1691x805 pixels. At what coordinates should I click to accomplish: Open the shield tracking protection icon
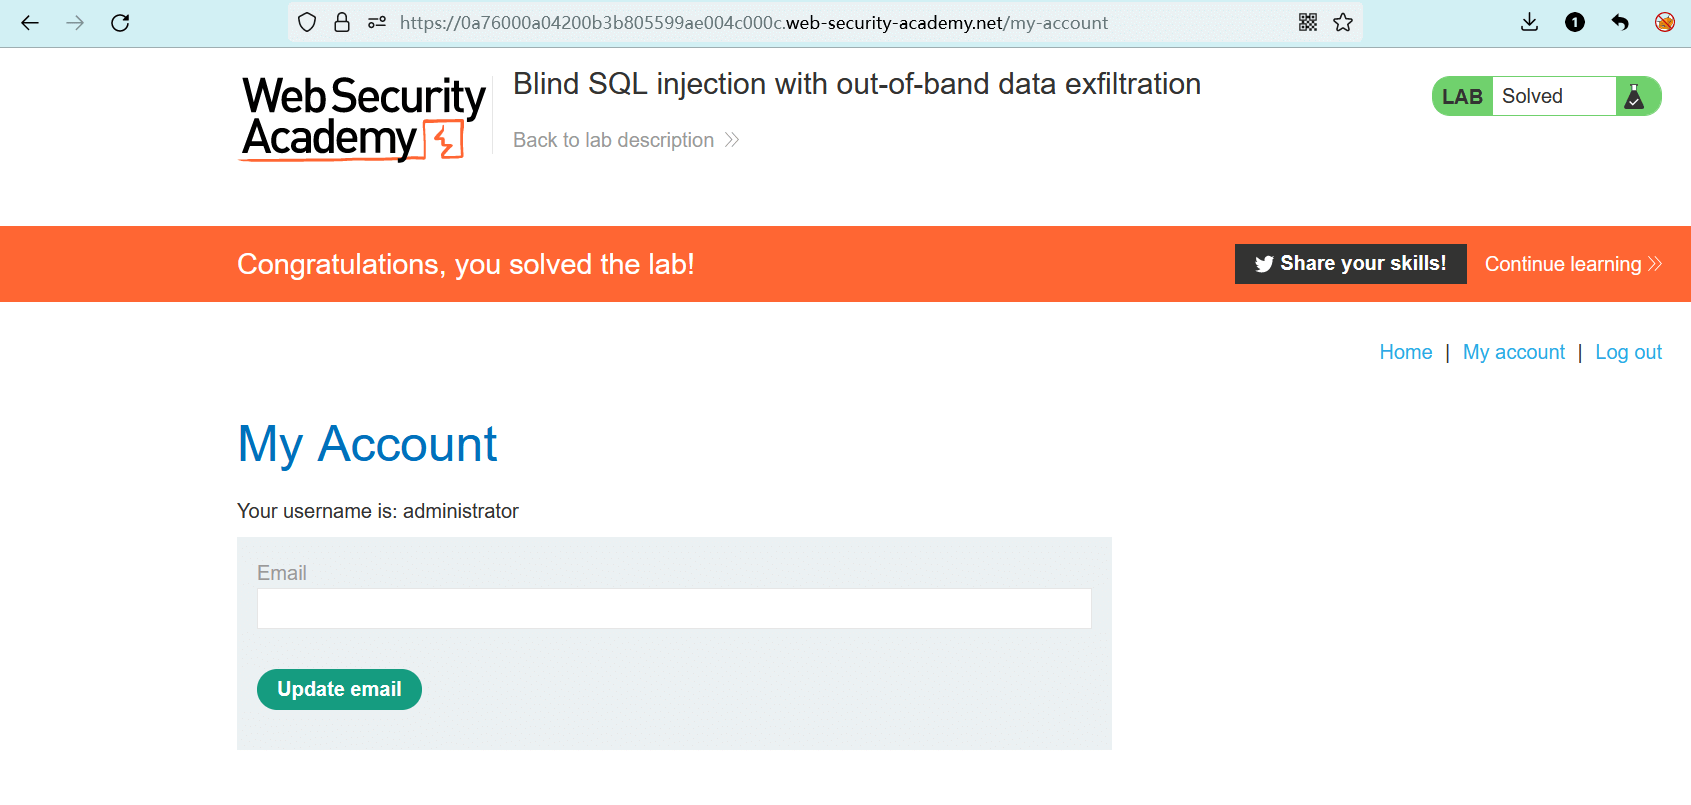(x=307, y=23)
